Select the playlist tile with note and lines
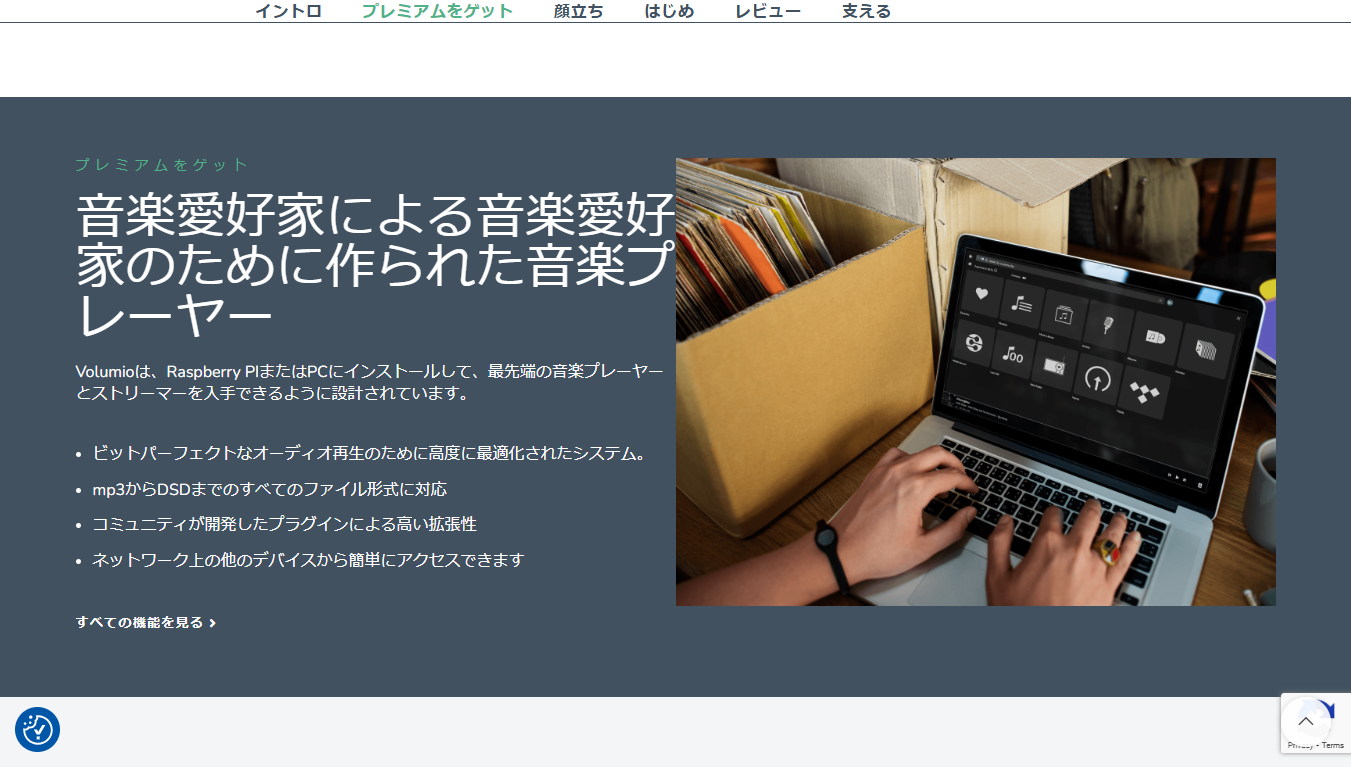 coord(1021,303)
